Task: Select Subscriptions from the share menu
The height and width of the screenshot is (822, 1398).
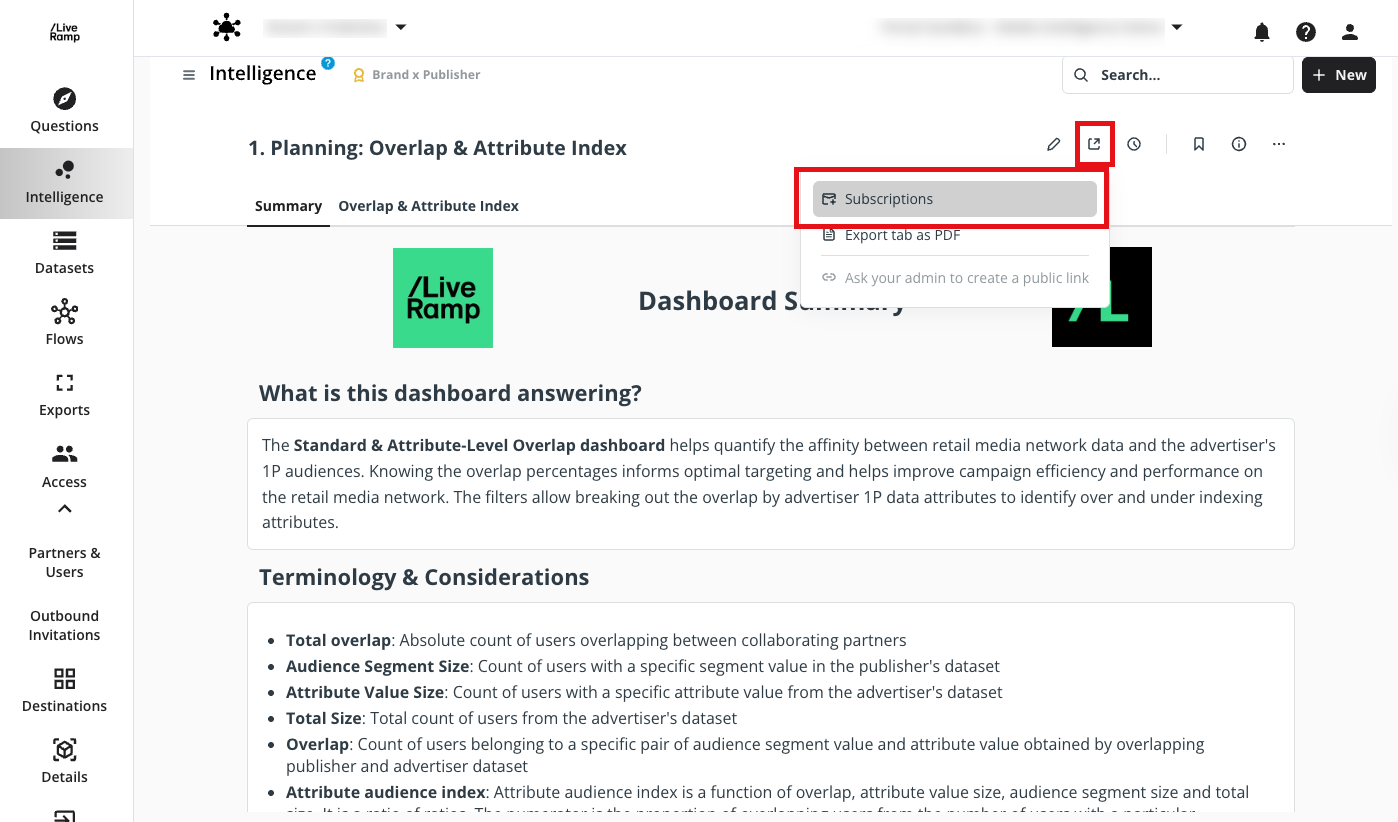Action: click(889, 198)
